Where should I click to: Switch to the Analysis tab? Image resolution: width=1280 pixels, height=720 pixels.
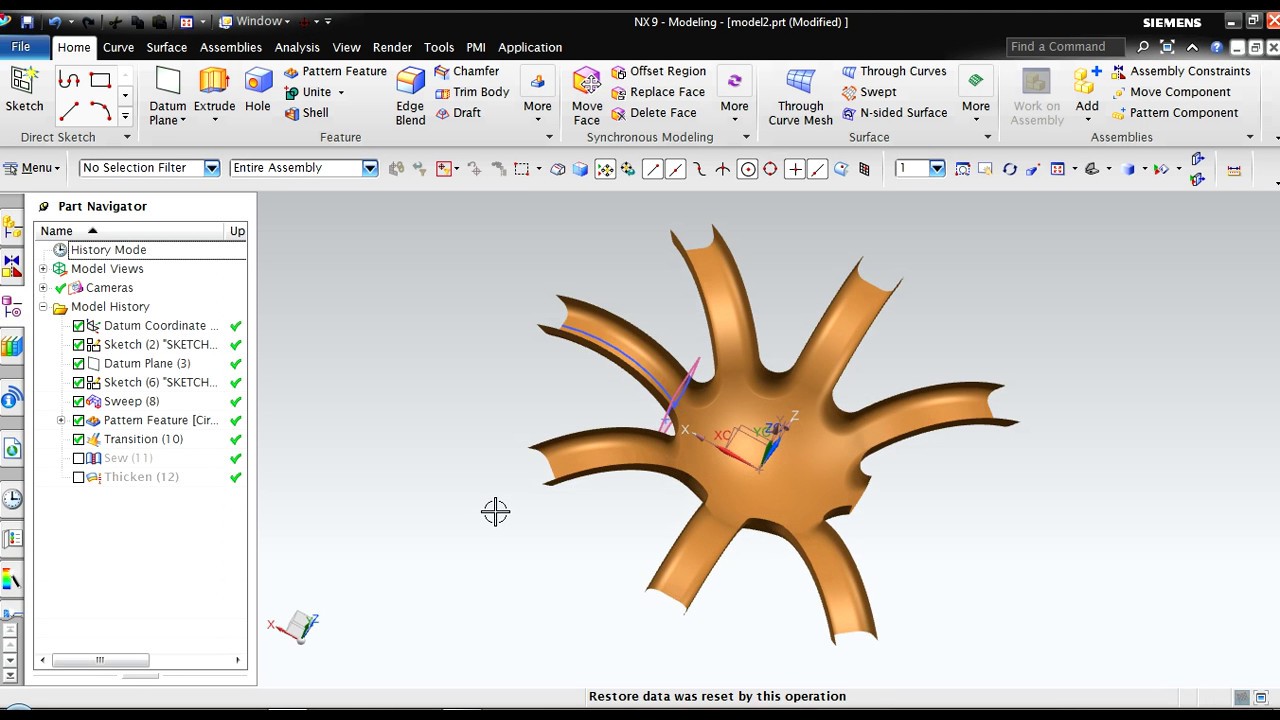tap(297, 47)
